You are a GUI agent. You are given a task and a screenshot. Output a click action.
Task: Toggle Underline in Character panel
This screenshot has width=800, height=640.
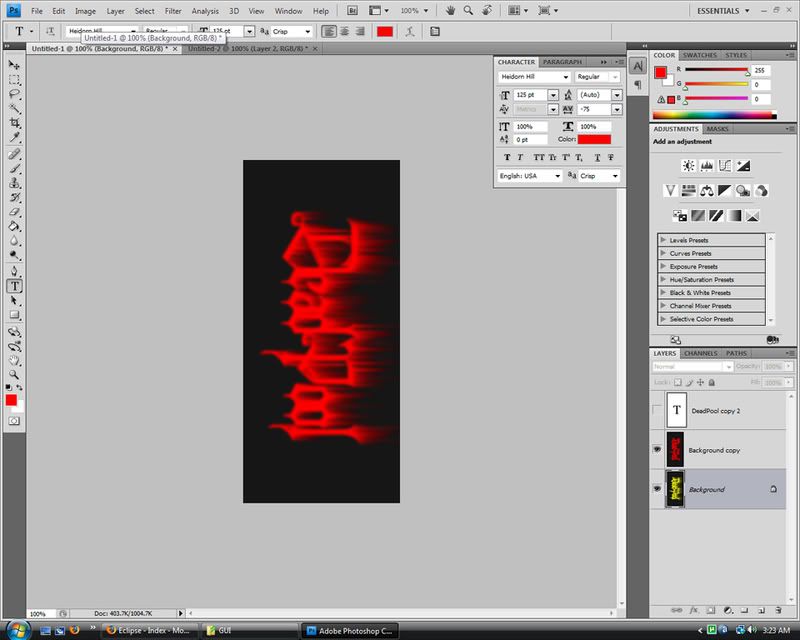[x=597, y=157]
